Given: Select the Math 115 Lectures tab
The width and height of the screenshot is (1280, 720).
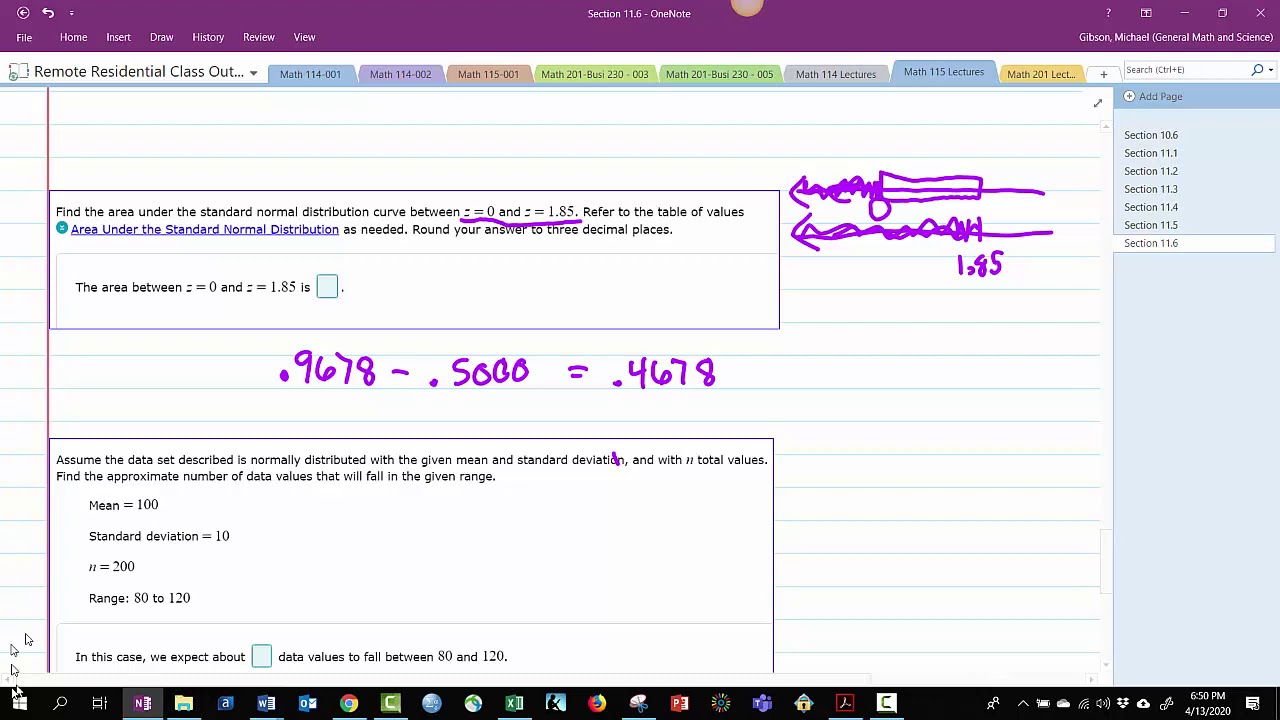Looking at the screenshot, I should pos(944,72).
